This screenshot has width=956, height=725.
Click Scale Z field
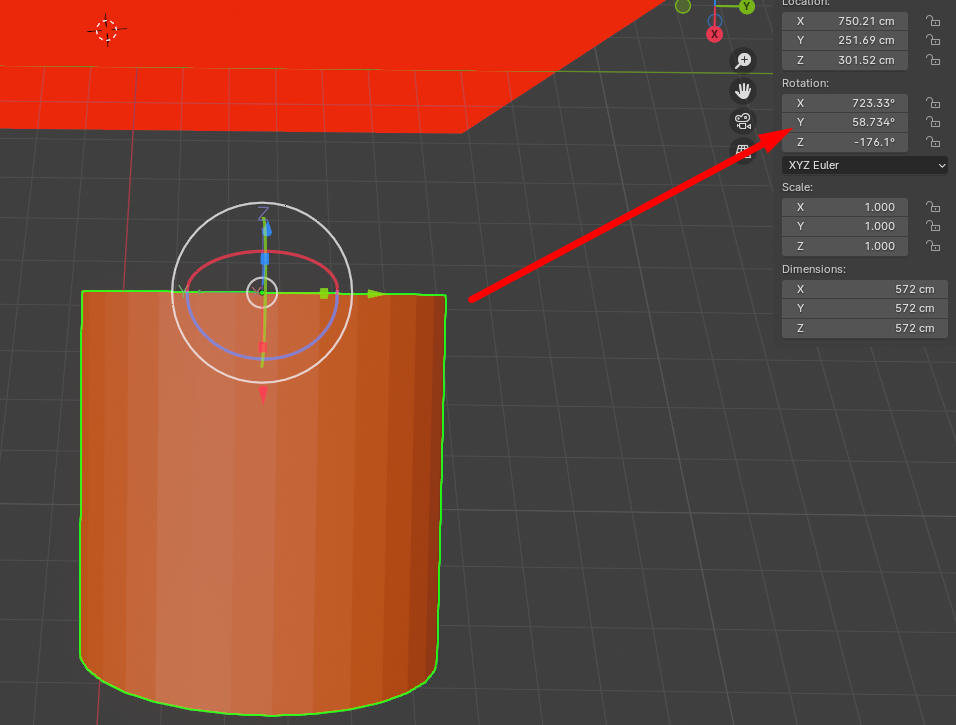coord(845,246)
